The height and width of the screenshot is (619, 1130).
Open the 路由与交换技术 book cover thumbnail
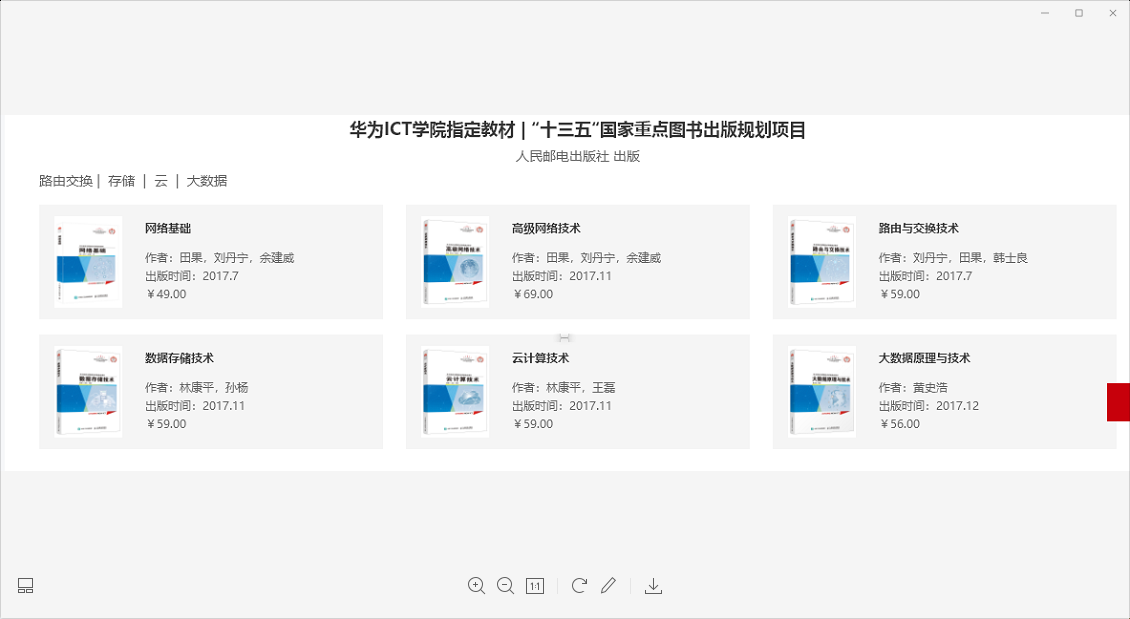pyautogui.click(x=822, y=262)
